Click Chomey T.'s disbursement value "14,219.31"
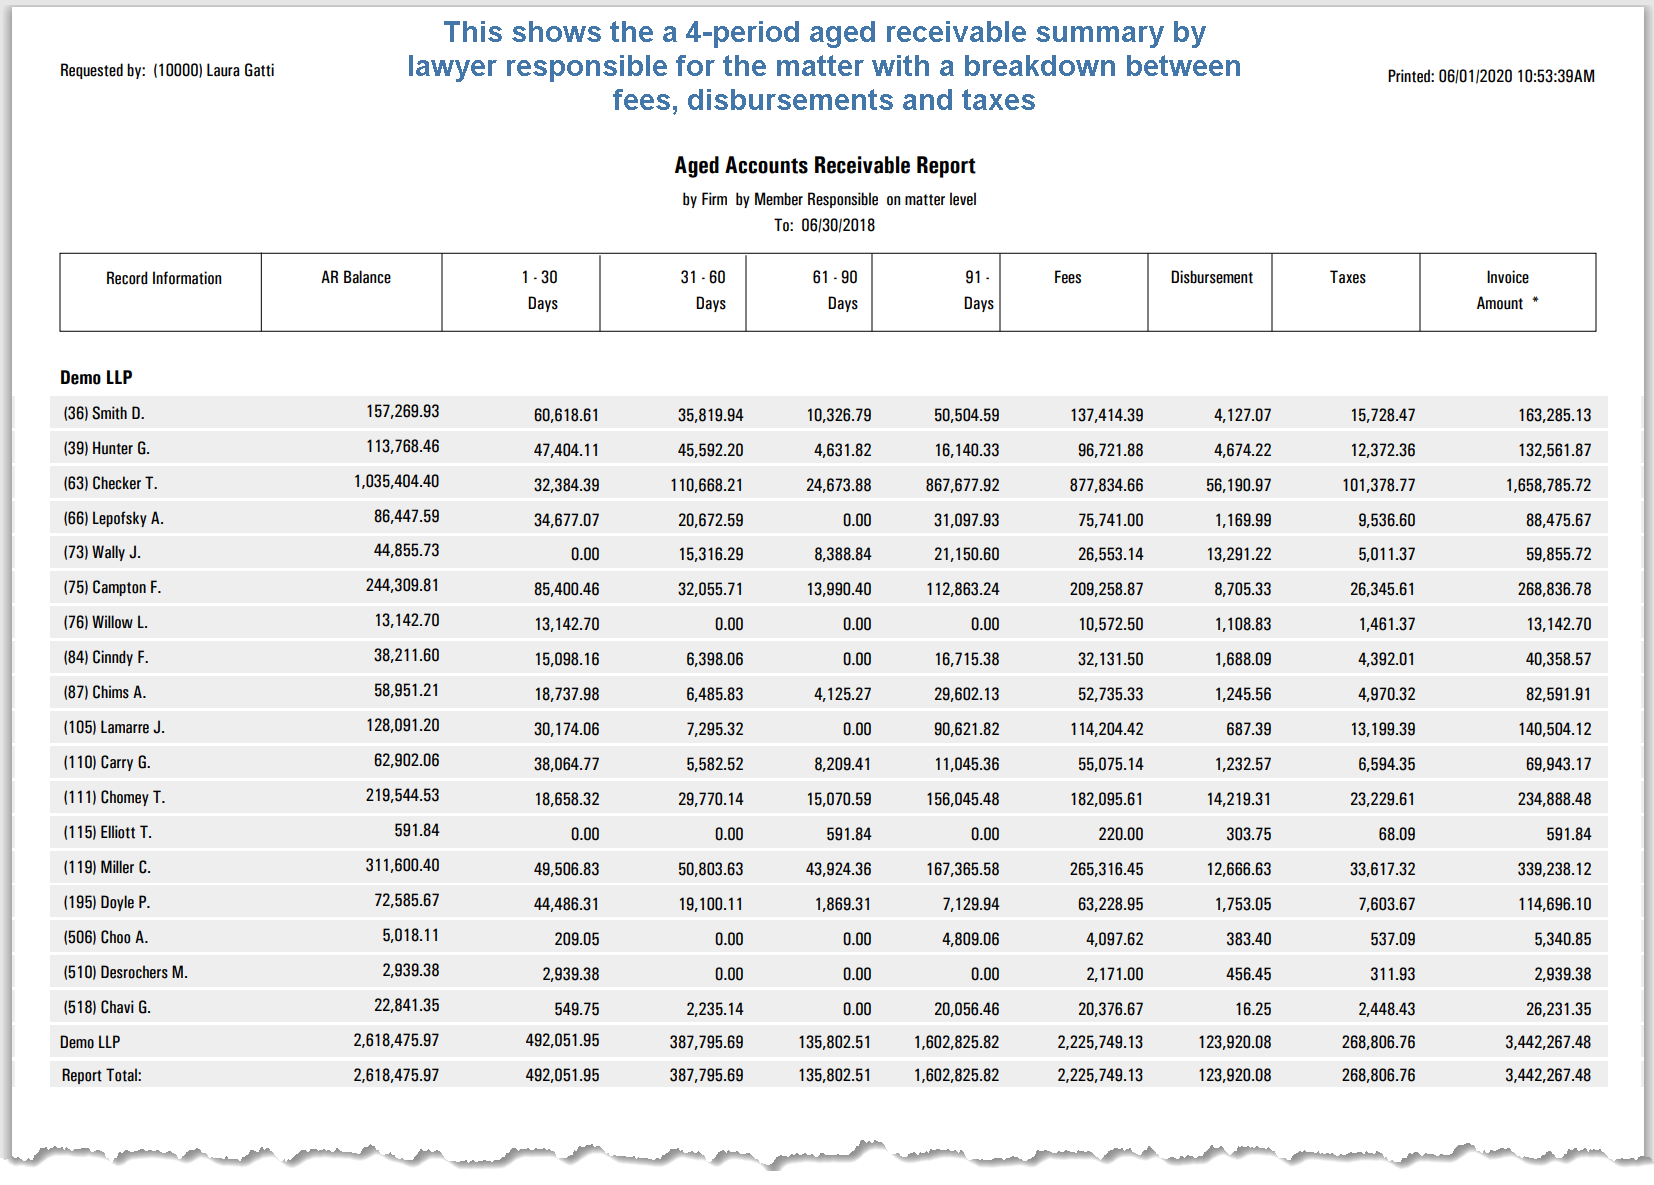 [x=1239, y=799]
